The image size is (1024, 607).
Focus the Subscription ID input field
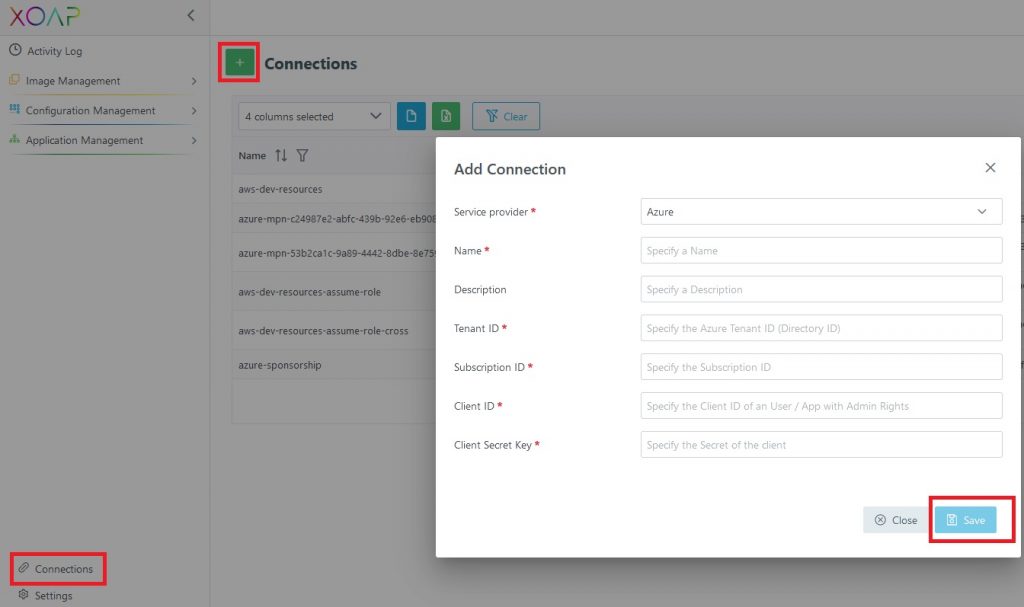coord(821,367)
